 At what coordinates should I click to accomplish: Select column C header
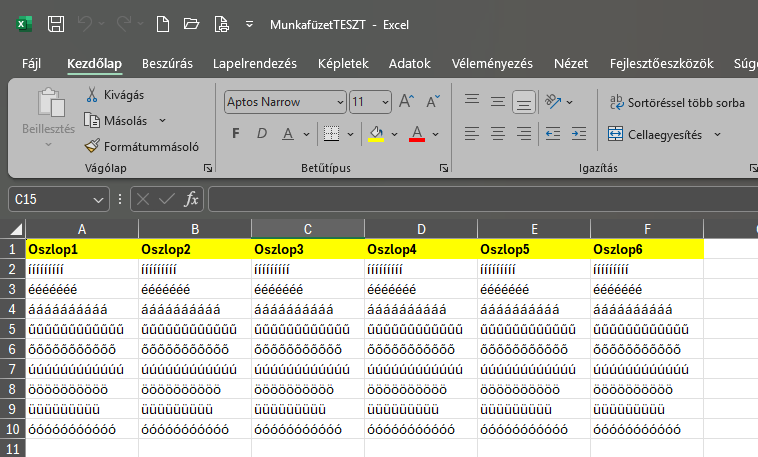coord(308,229)
